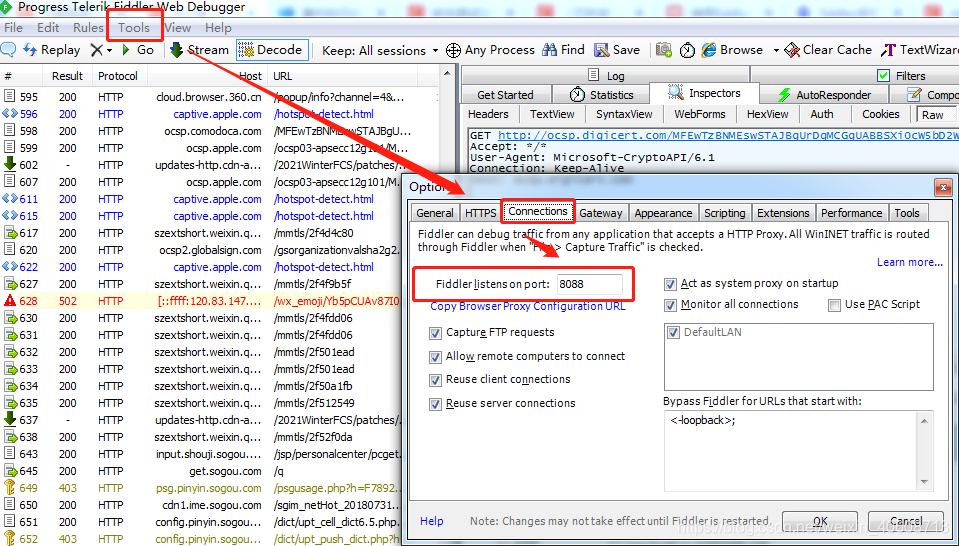Click bypass list scrollbar up arrow
959x546 pixels.
[924, 421]
